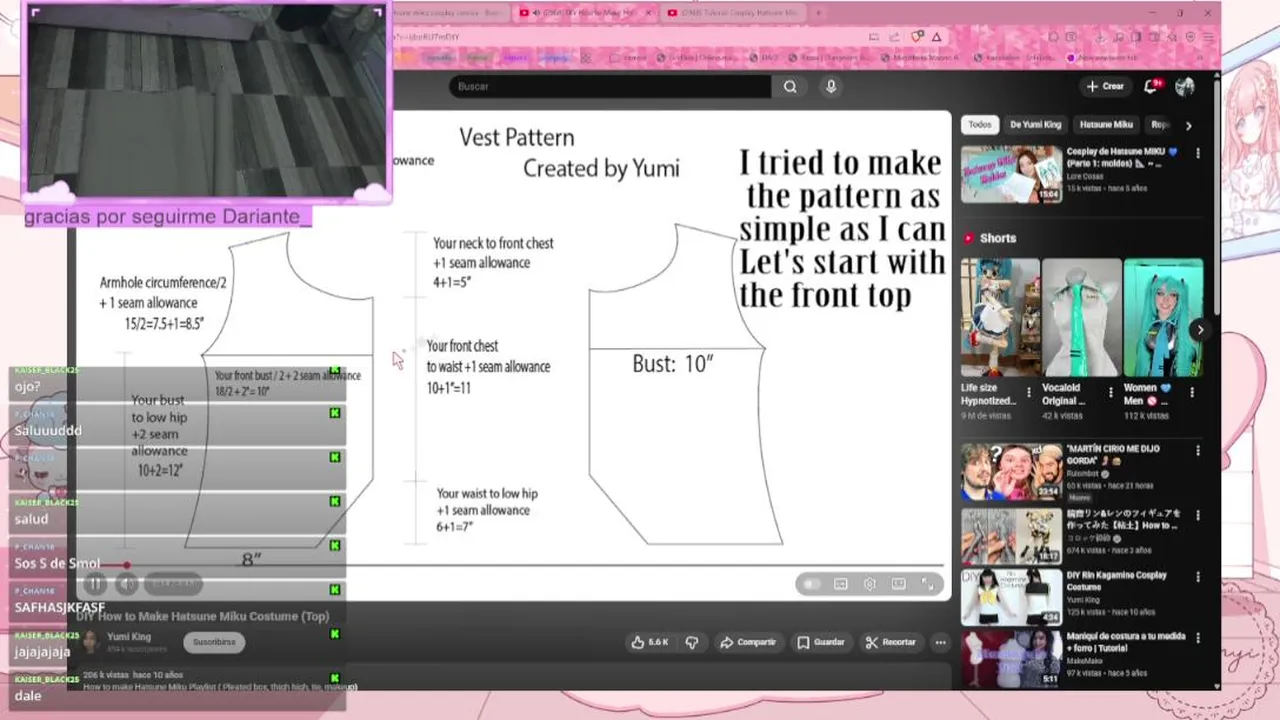Screen dimensions: 1280x720
Task: Open options for the Cosplay de Hatsune MIKU video
Action: tap(1199, 154)
